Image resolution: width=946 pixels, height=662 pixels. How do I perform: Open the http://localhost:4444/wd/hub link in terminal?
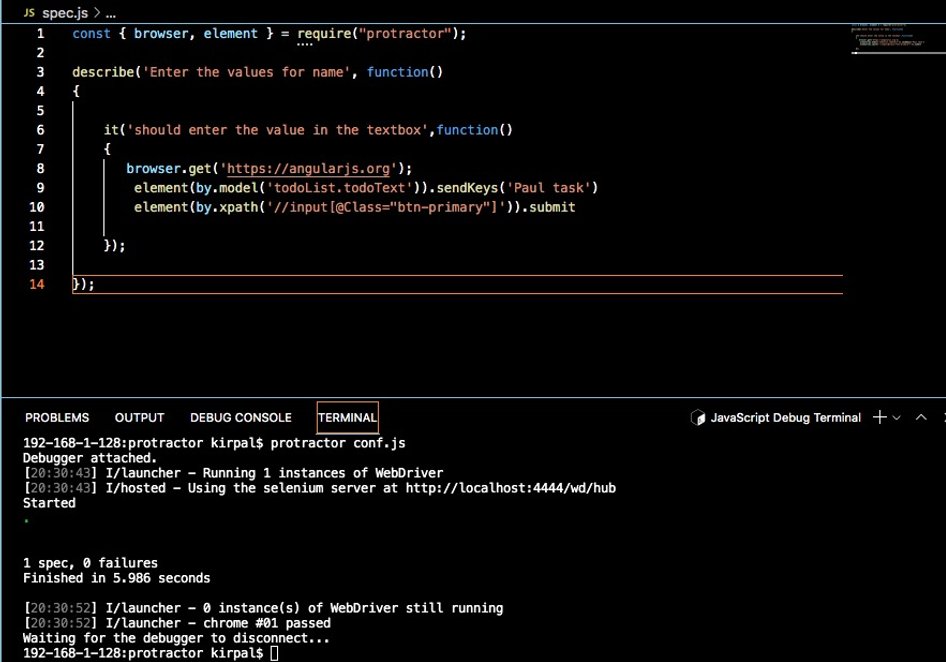510,488
